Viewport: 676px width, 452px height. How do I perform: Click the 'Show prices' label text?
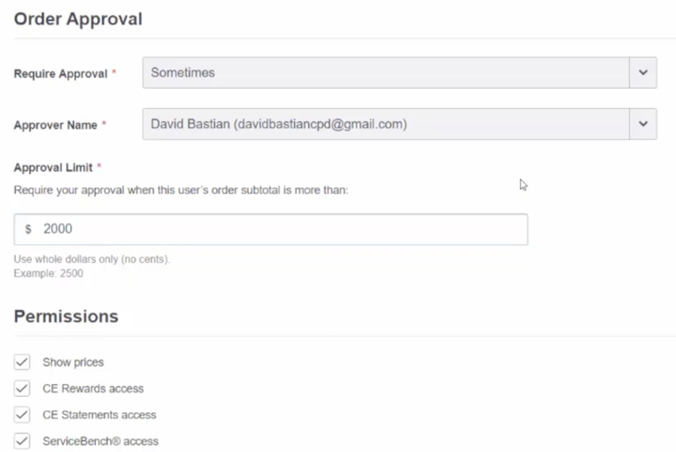click(73, 362)
